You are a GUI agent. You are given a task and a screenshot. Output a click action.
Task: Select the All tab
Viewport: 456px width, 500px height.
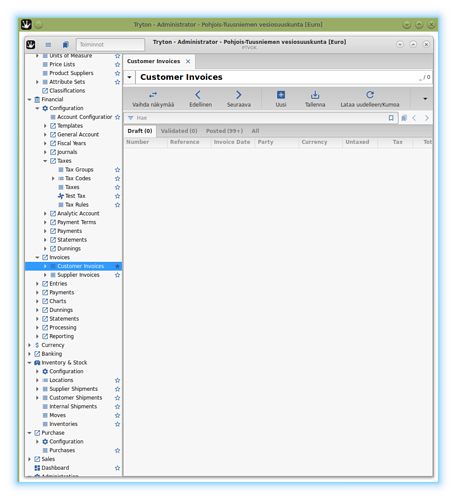(255, 131)
